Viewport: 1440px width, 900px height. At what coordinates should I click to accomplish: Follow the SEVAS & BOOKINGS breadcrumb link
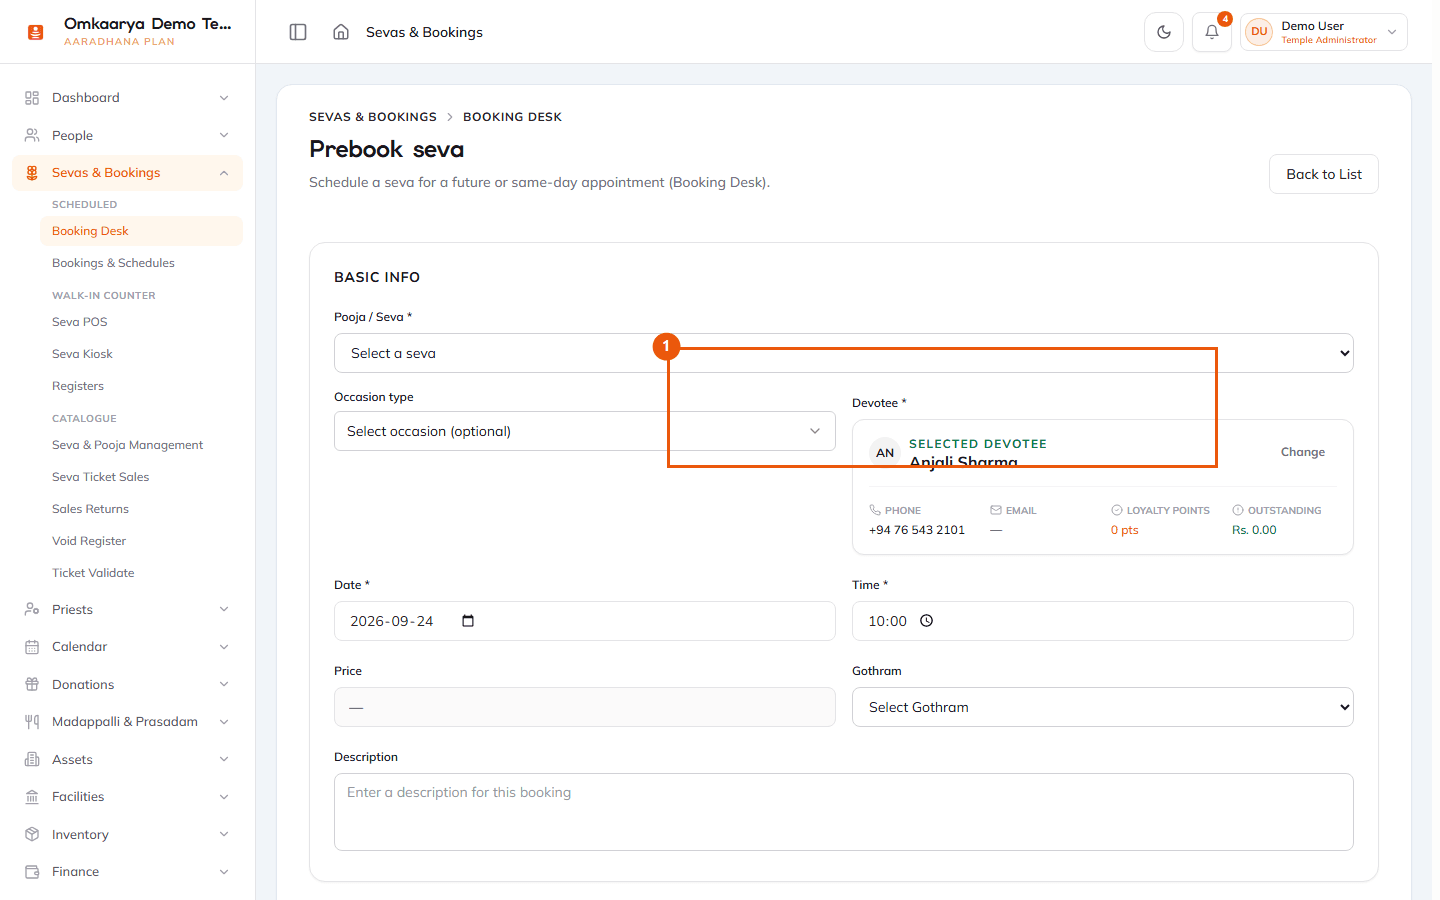[373, 117]
